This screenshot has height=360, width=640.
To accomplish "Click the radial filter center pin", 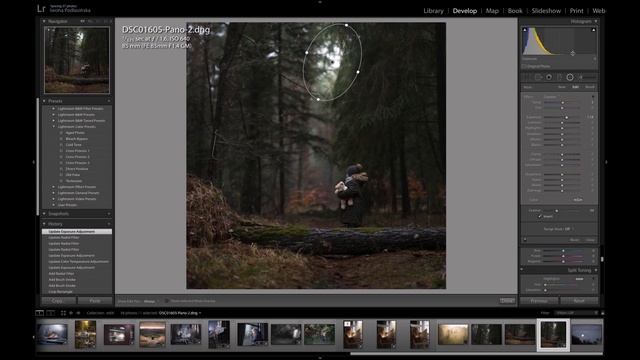I will (333, 62).
